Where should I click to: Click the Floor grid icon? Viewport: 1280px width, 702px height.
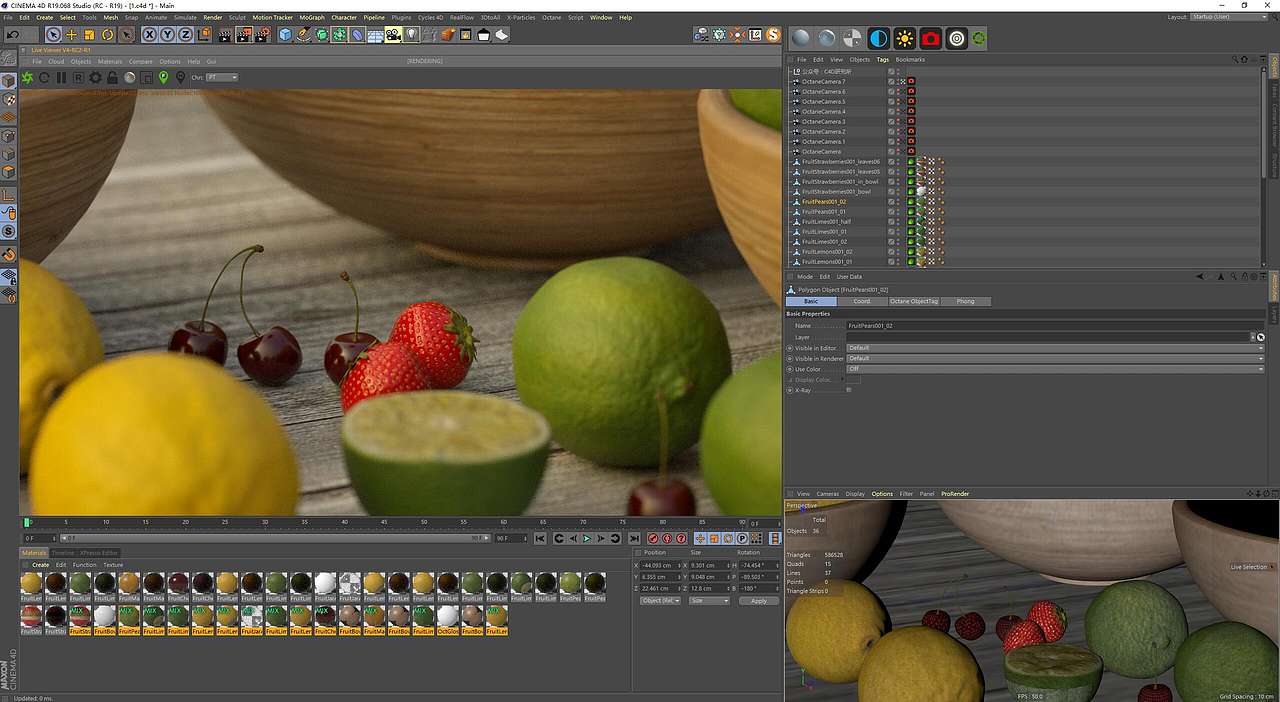375,35
